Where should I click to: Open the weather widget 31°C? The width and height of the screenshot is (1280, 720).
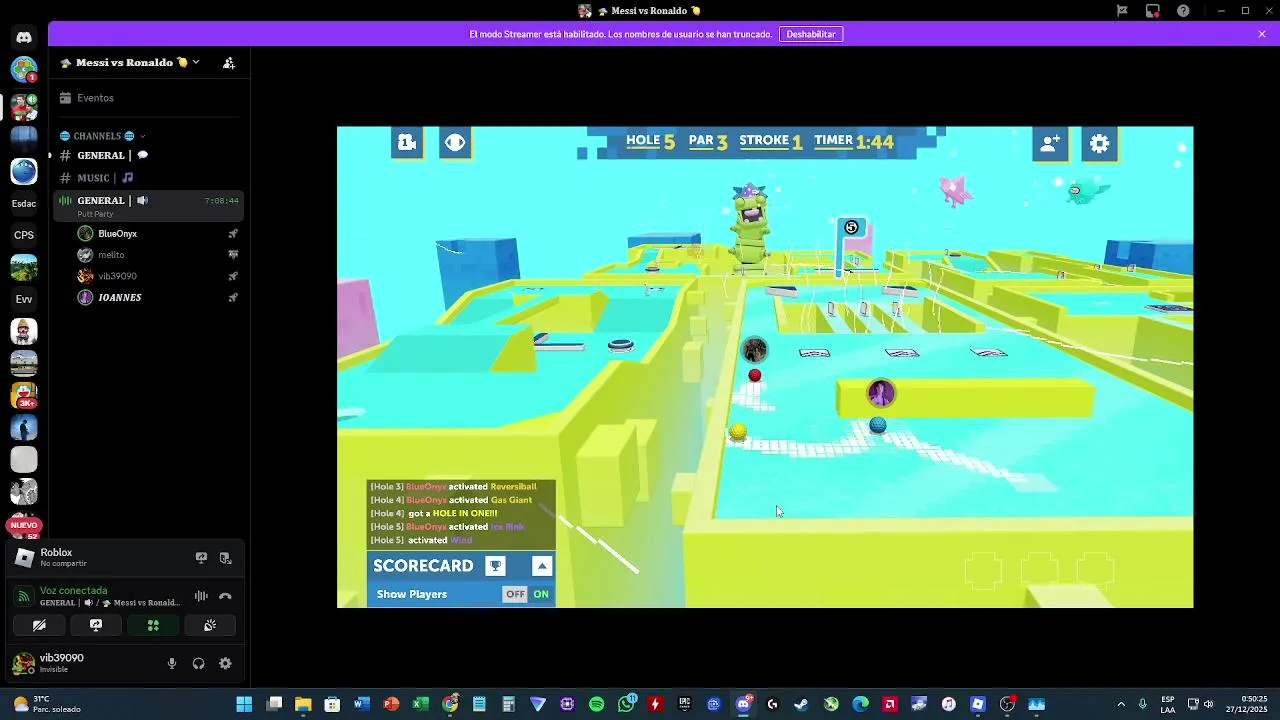coord(45,704)
